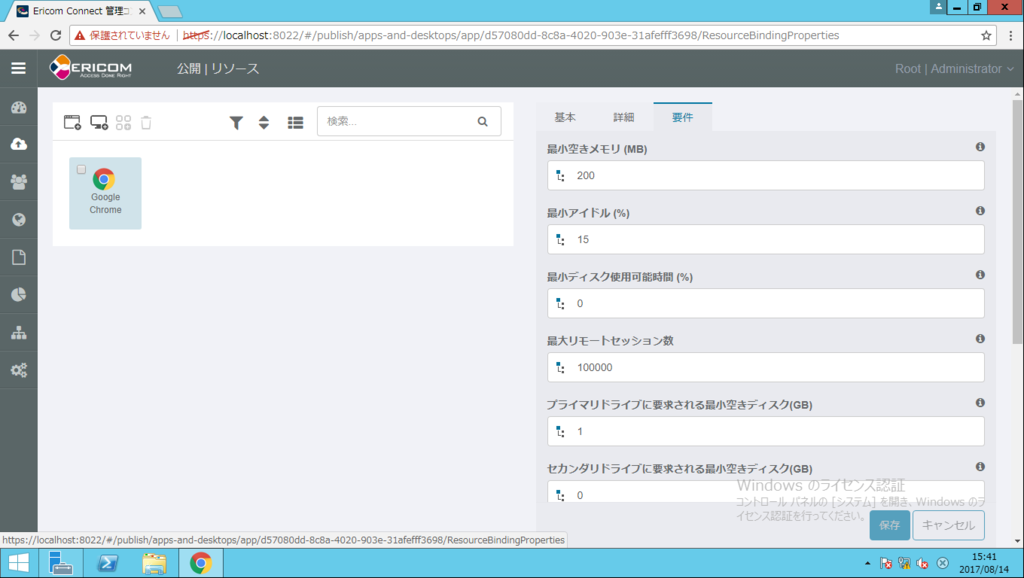Click the 保存 button
1024x578 pixels.
click(889, 524)
